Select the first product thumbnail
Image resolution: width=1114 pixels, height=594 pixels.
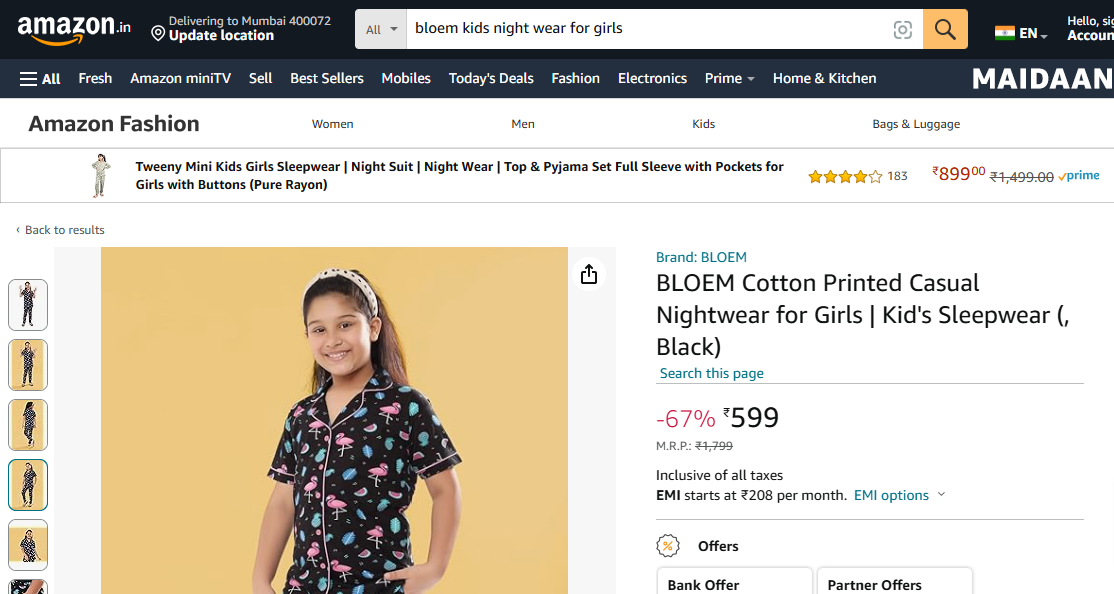click(28, 304)
